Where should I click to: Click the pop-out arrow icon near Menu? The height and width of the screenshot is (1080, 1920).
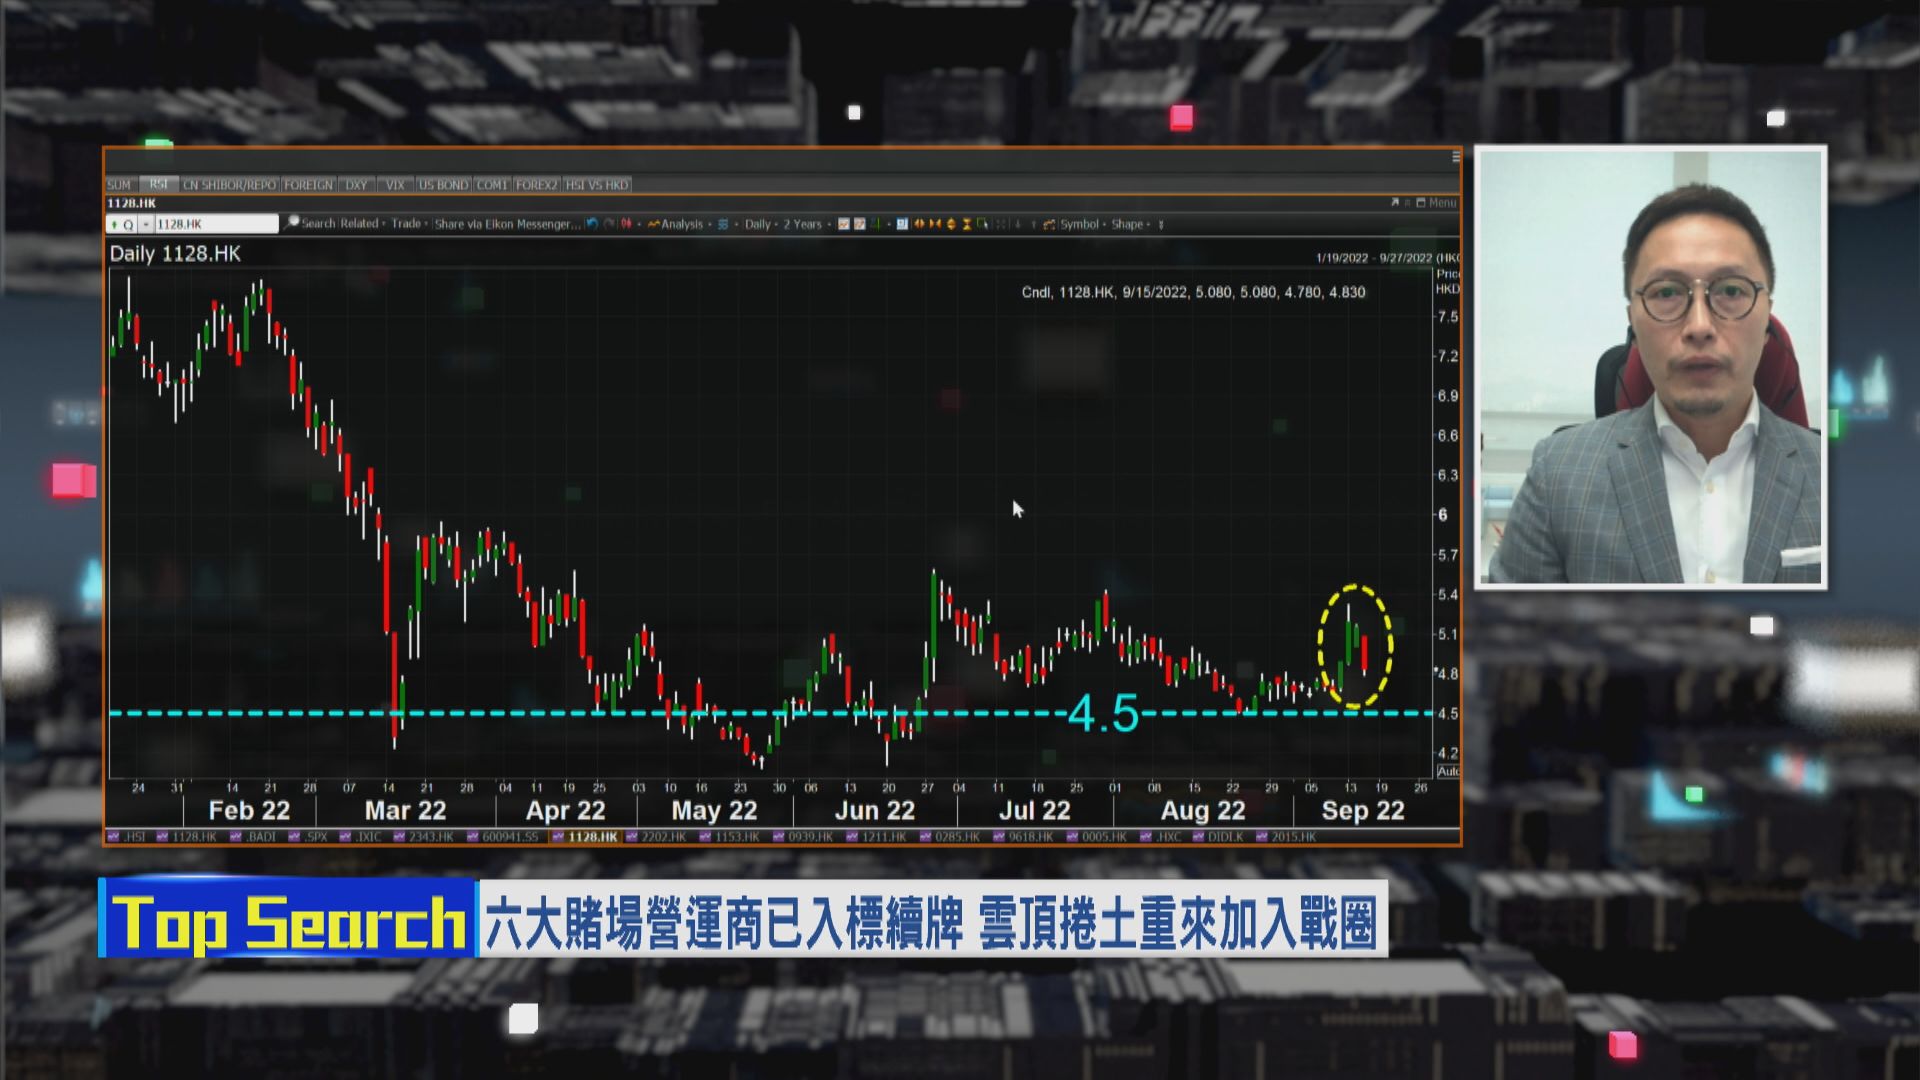(x=1394, y=203)
